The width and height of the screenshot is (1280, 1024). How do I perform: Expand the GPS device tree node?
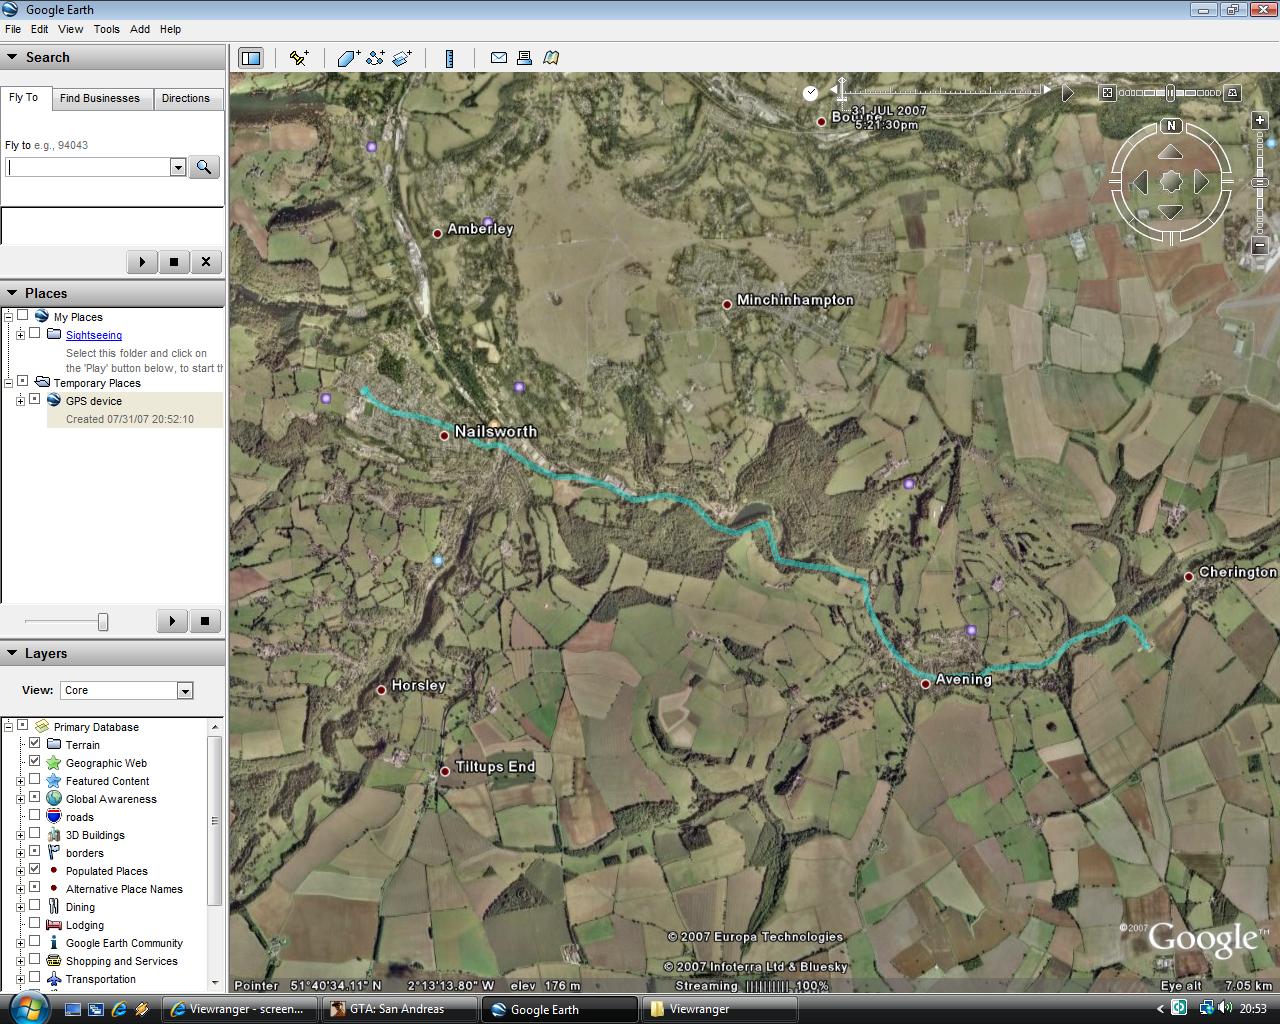tap(20, 401)
